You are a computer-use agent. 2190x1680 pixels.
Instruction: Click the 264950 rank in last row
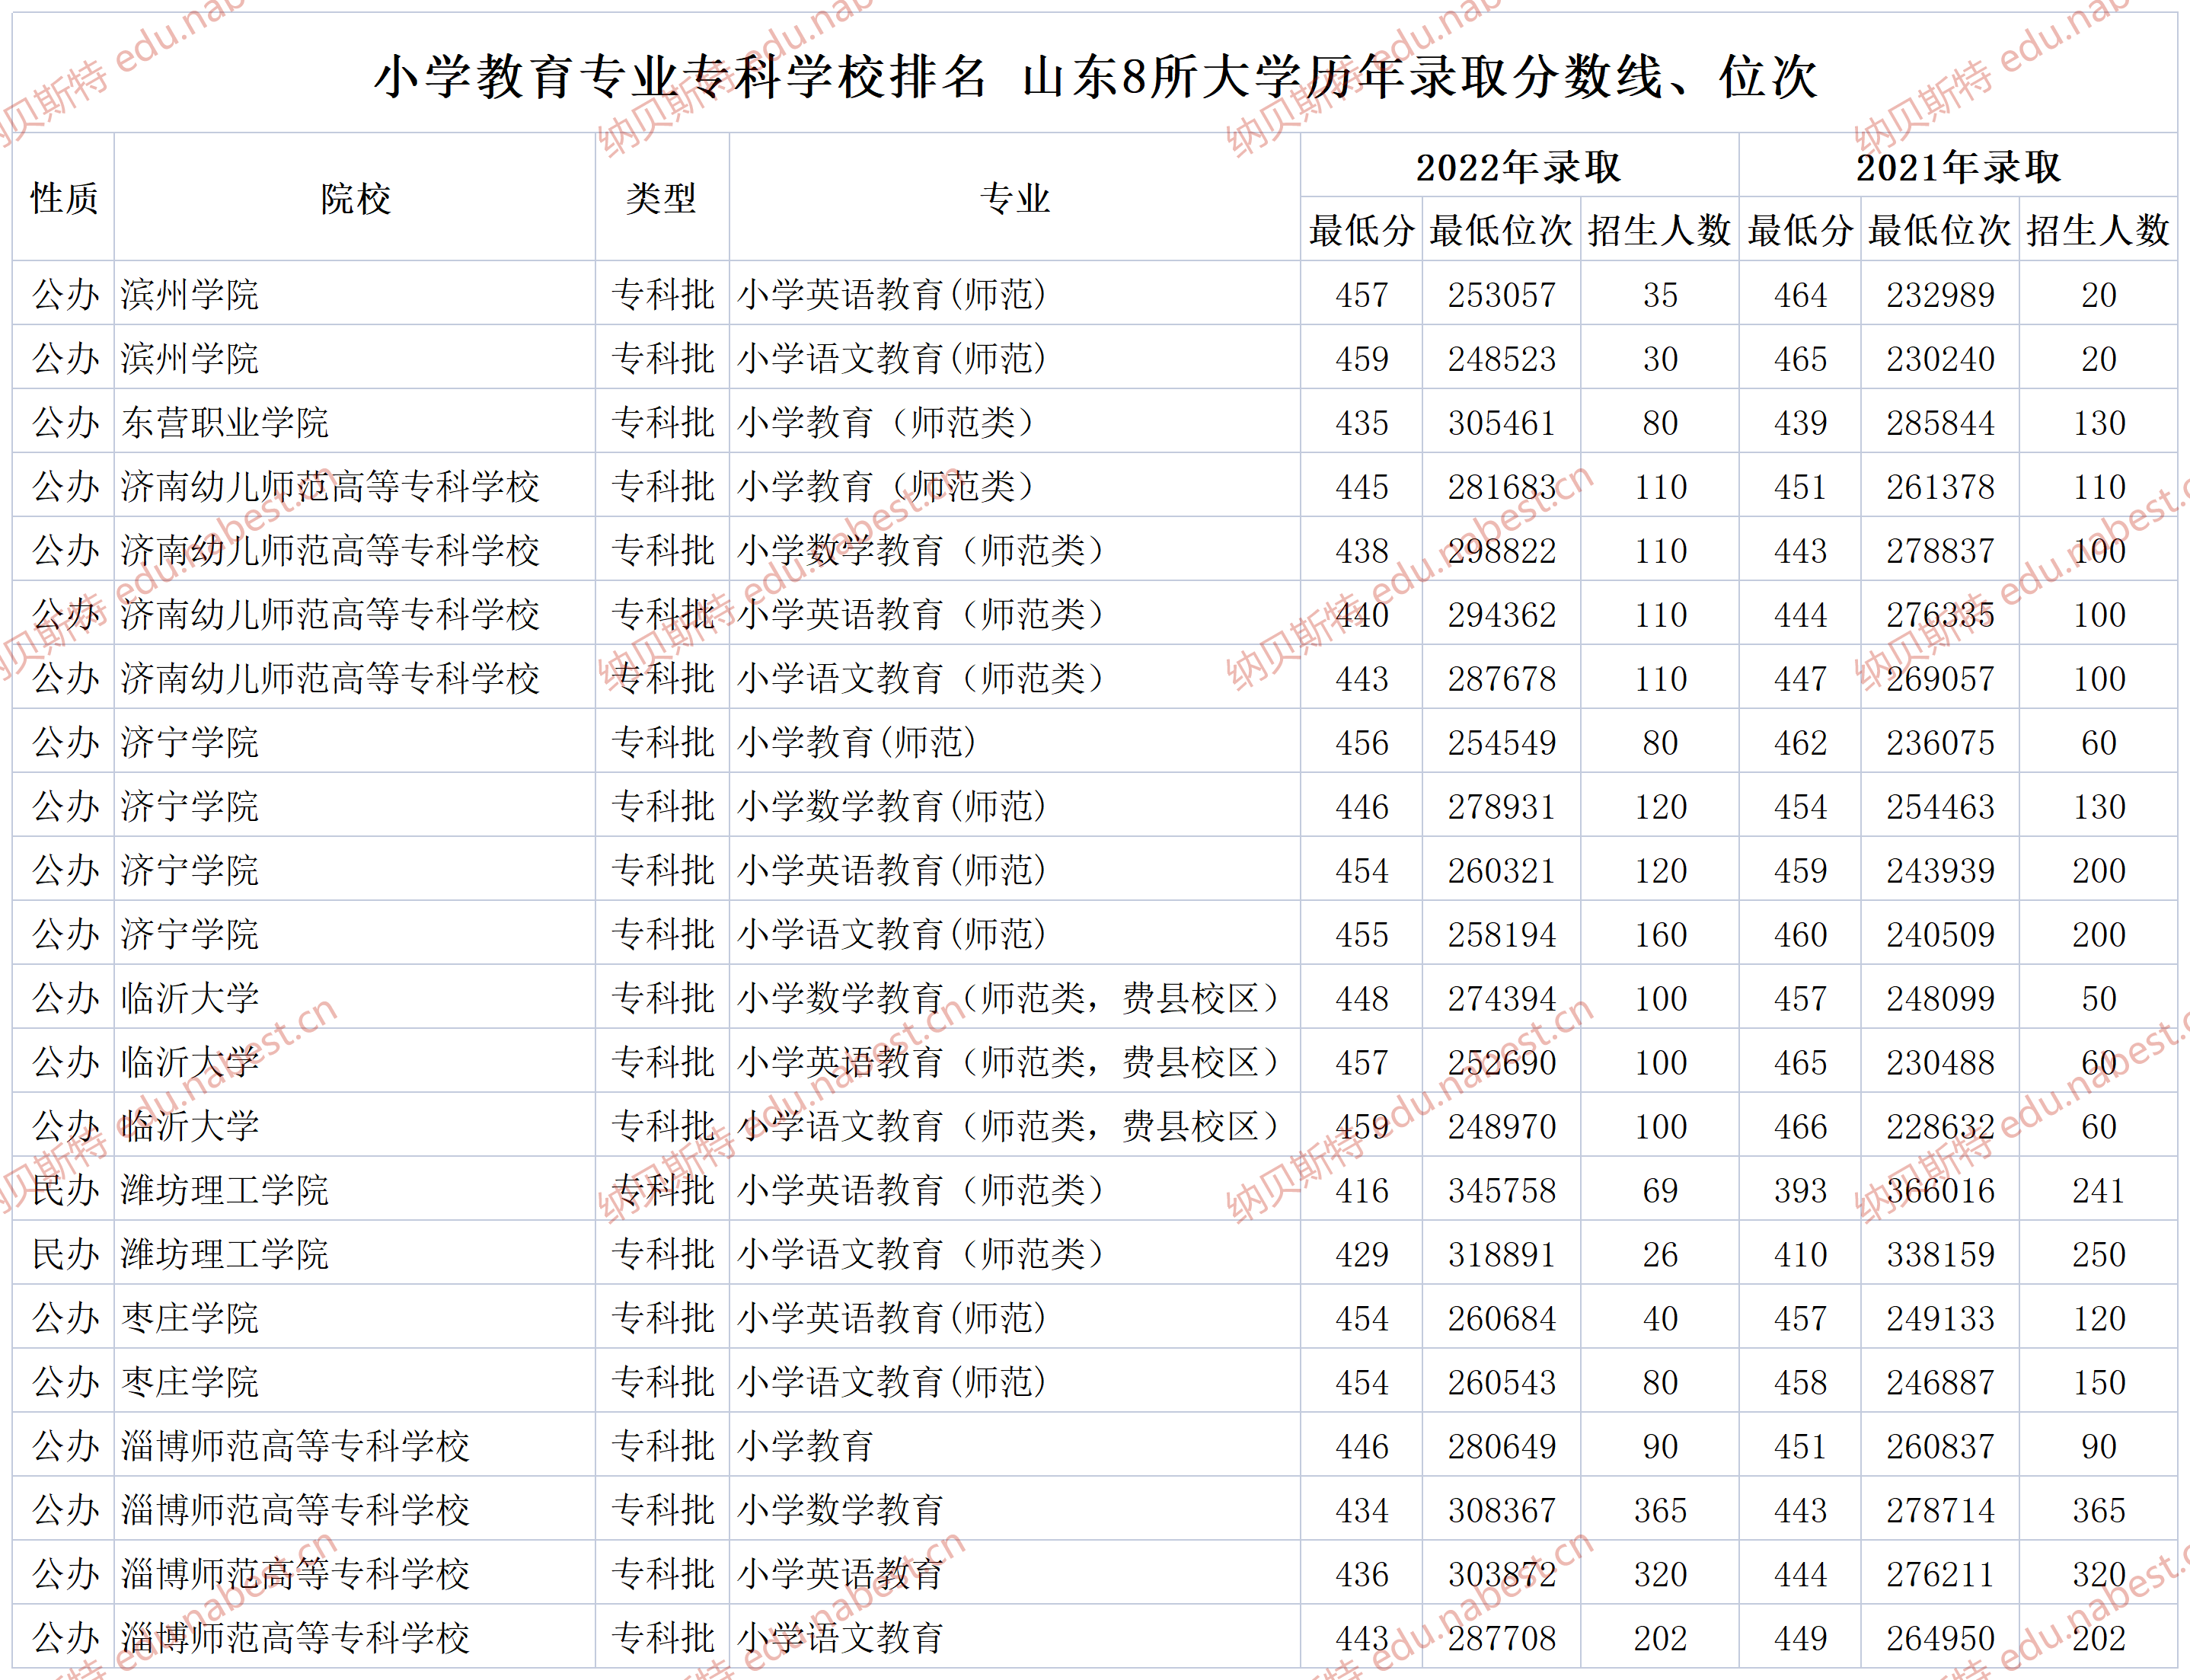pos(1940,1638)
